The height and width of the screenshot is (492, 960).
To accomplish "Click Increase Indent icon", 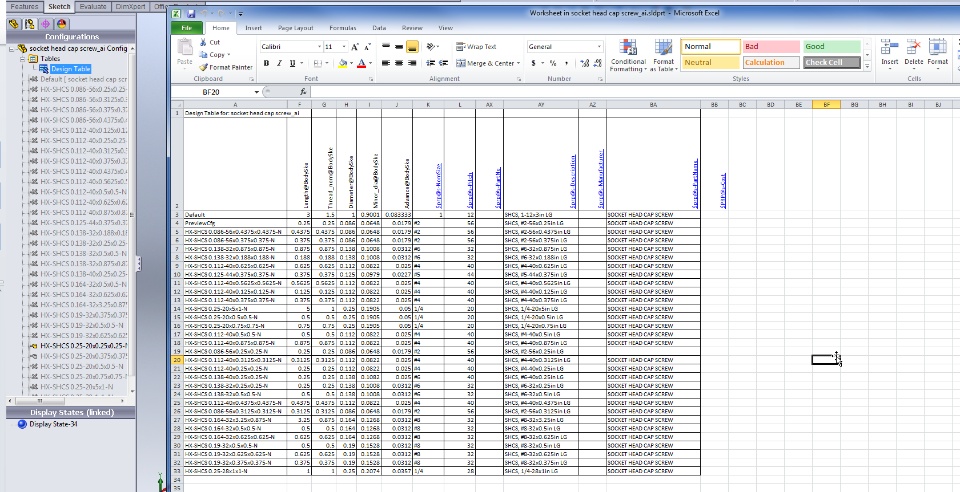I will 443,63.
